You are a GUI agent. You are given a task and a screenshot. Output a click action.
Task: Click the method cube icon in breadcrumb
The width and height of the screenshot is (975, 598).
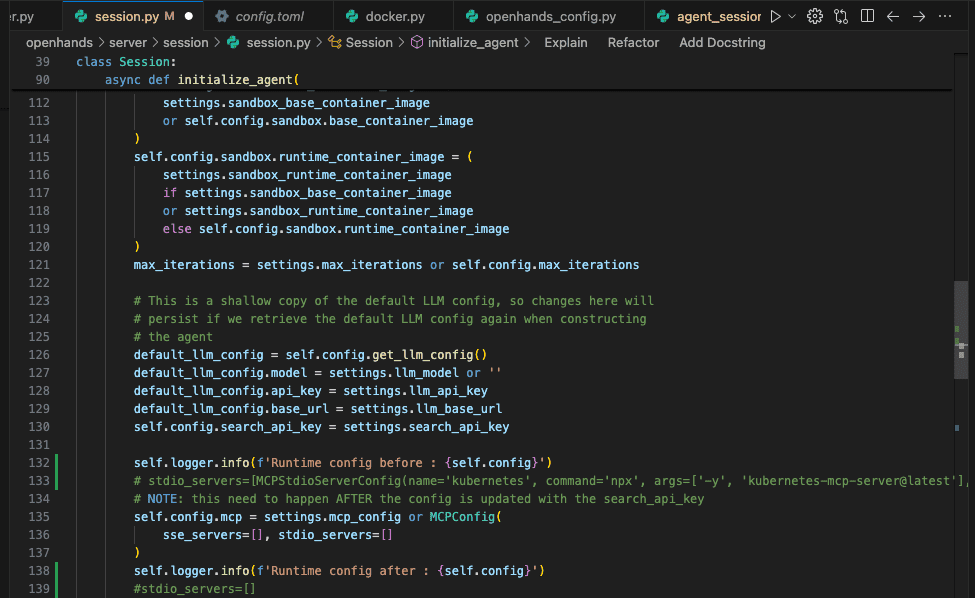417,42
